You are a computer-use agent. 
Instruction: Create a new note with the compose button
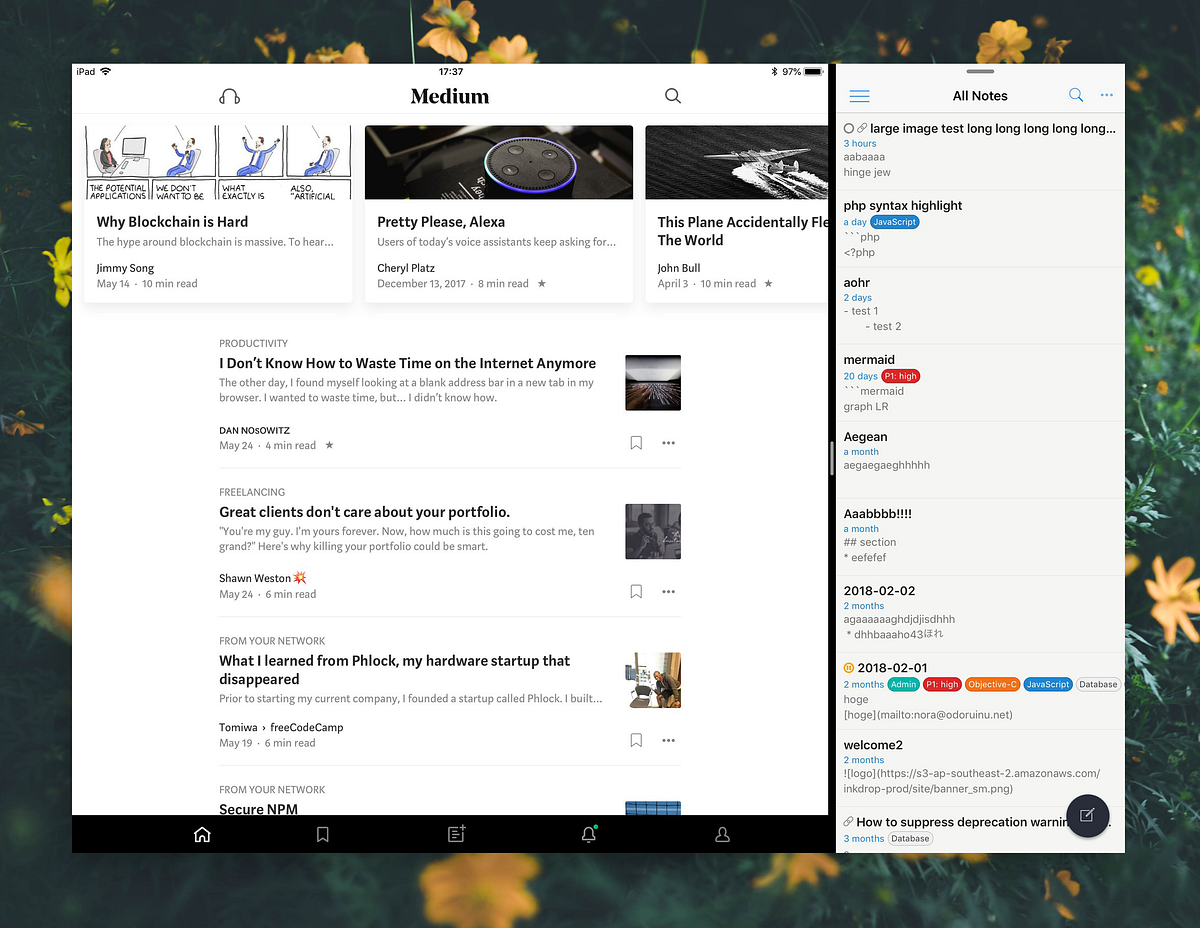(1088, 816)
